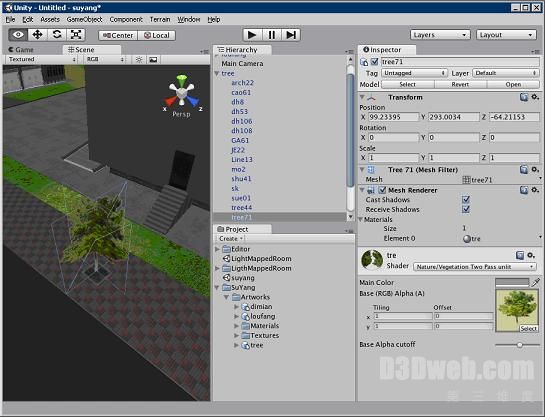Open the File menu
This screenshot has width=545, height=417.
tap(10, 19)
